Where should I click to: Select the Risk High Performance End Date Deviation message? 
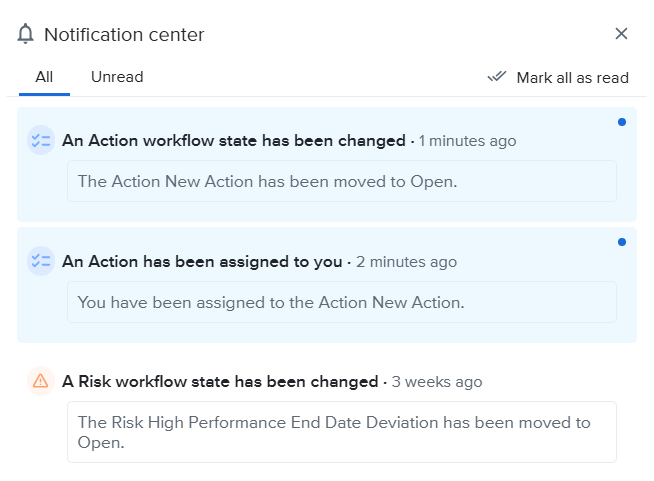tap(334, 432)
